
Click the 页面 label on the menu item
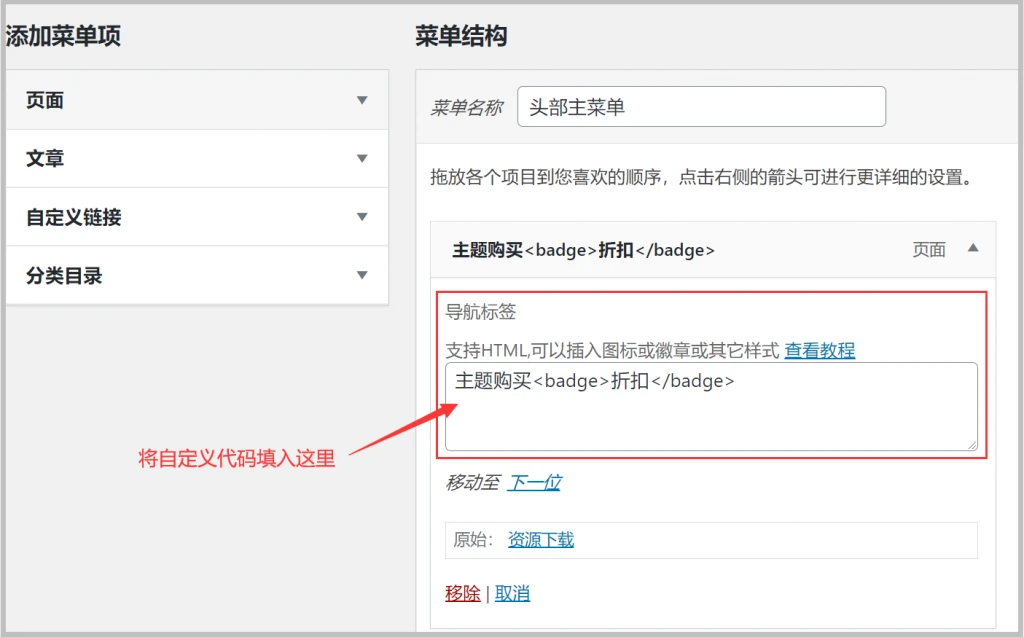coord(930,251)
